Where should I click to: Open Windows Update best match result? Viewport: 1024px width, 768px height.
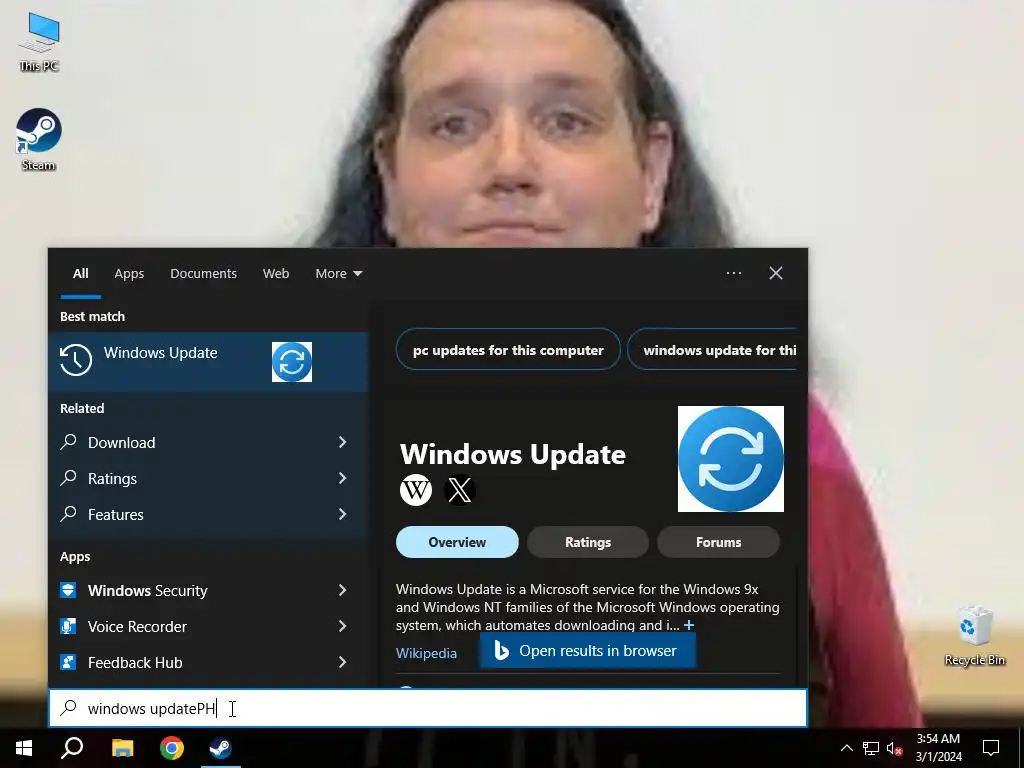pos(208,361)
